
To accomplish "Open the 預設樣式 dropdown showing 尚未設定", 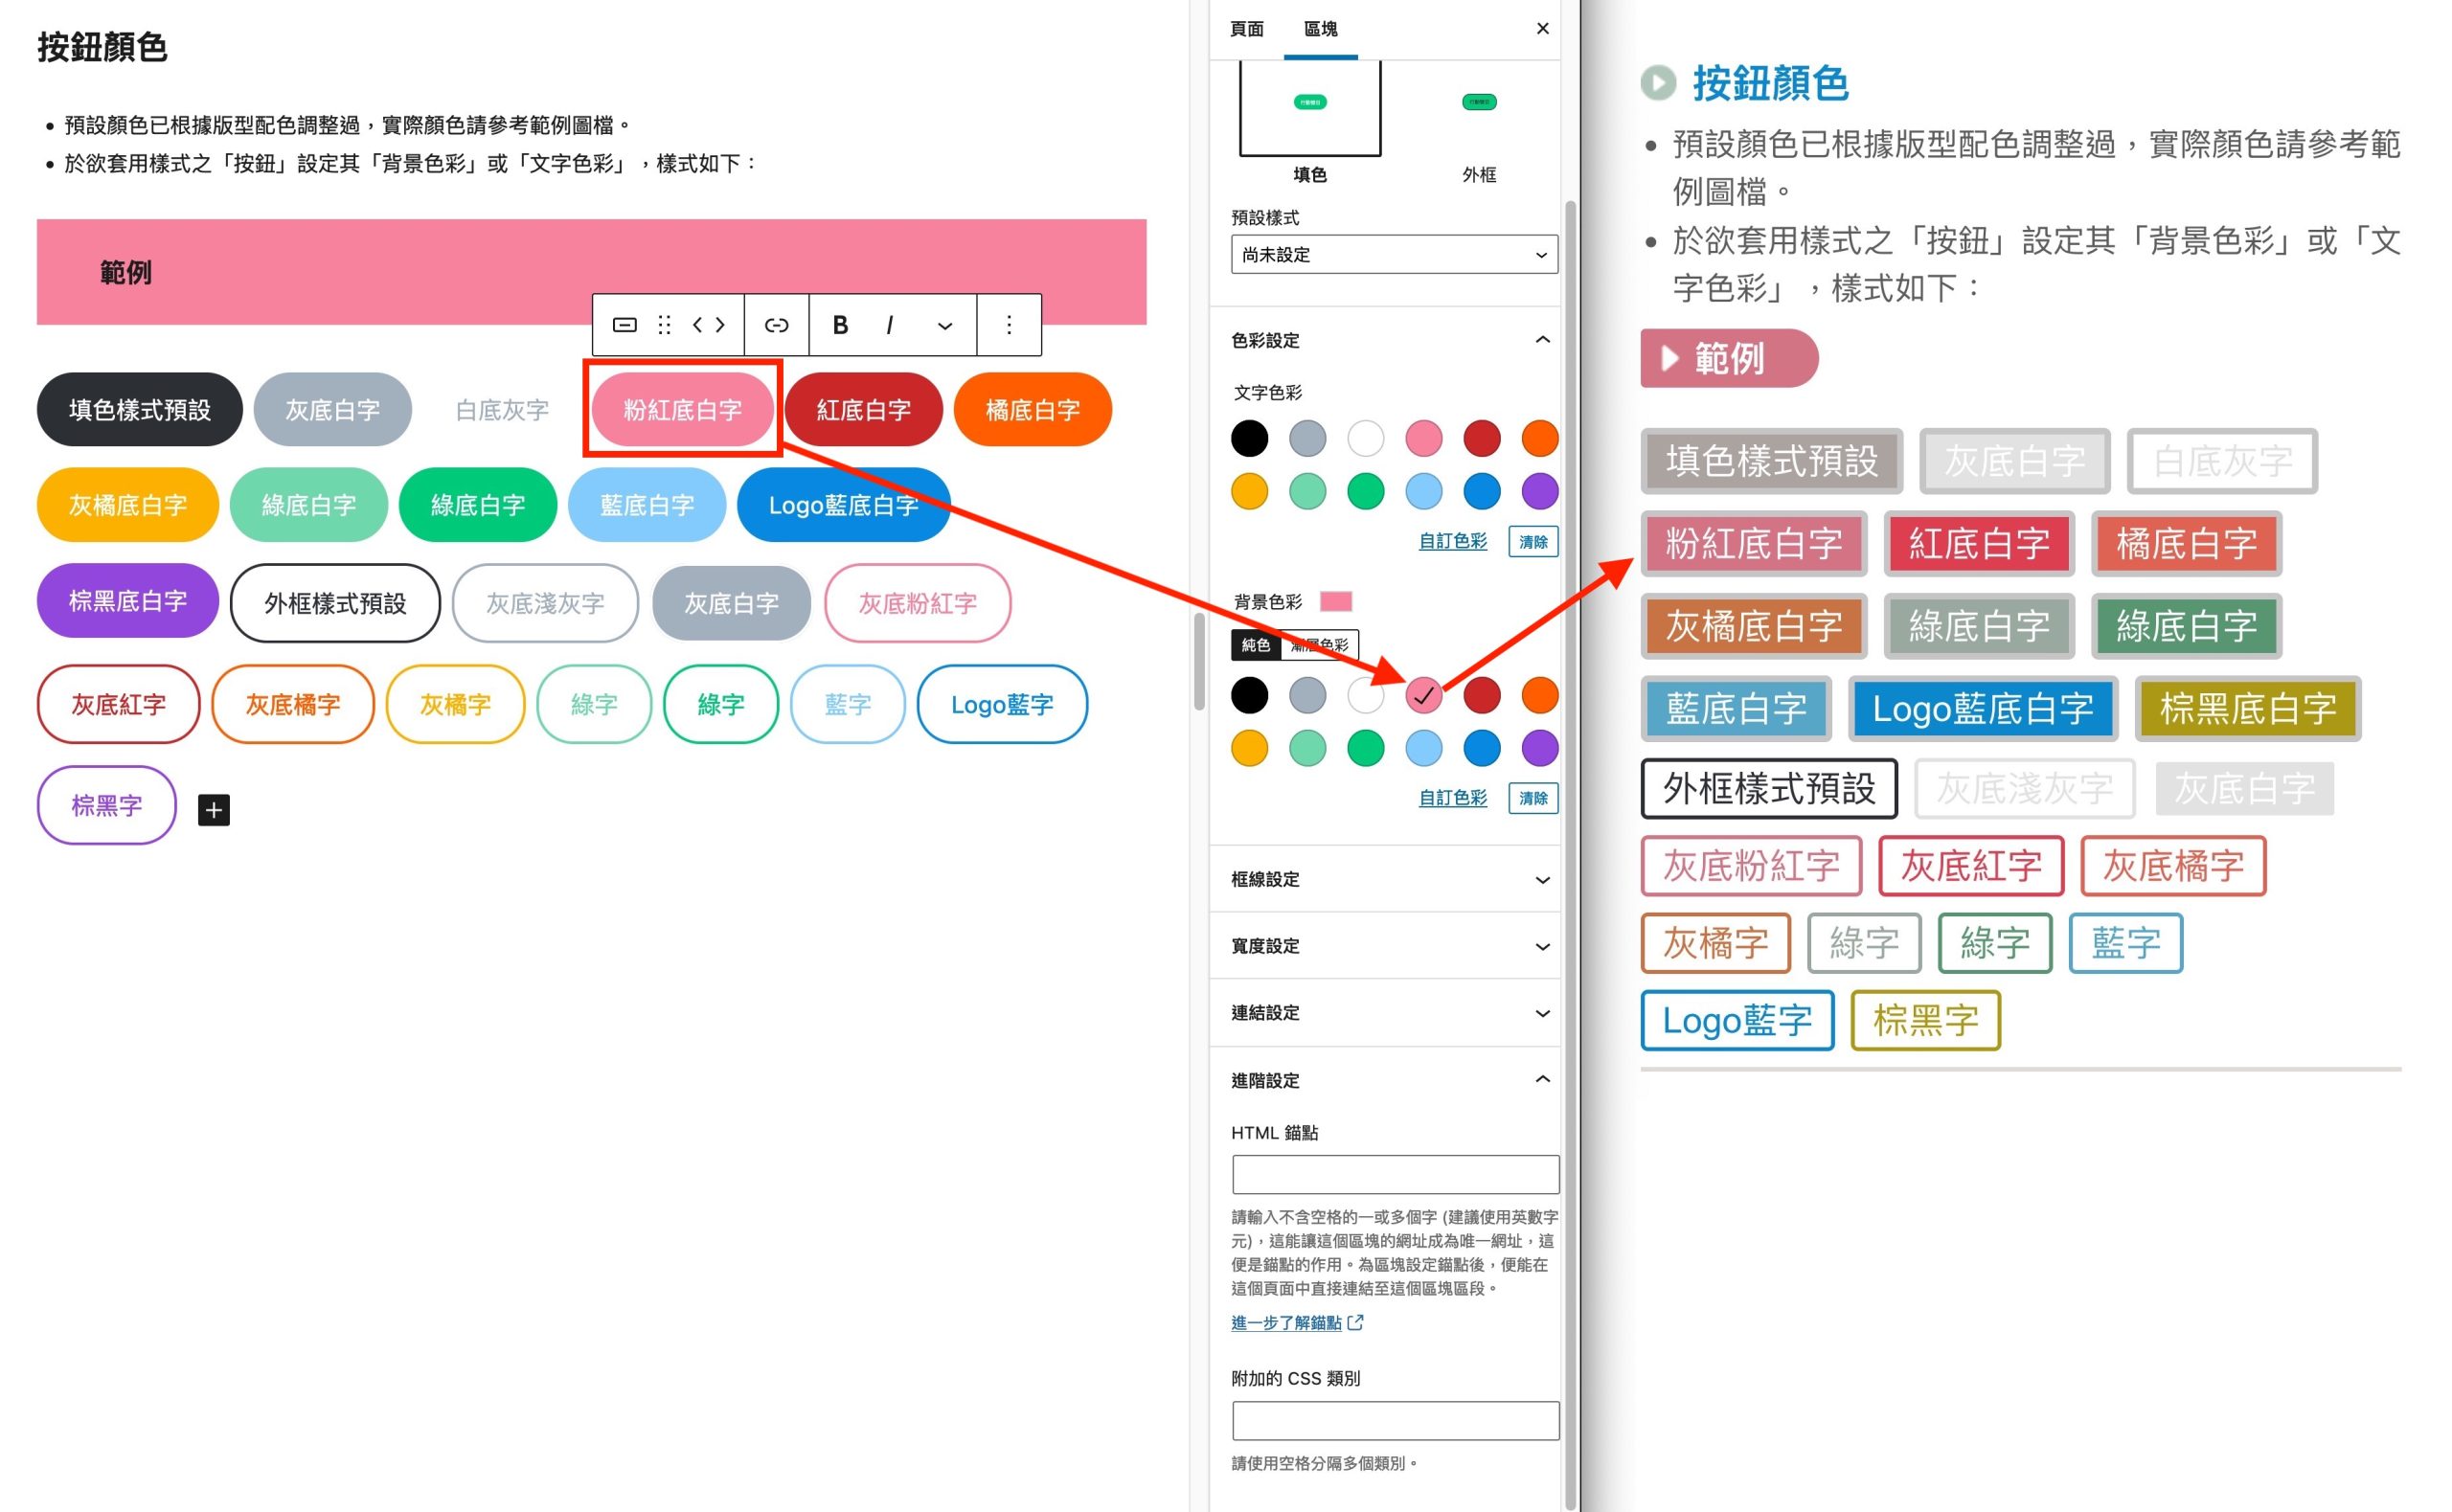I will coord(1394,255).
